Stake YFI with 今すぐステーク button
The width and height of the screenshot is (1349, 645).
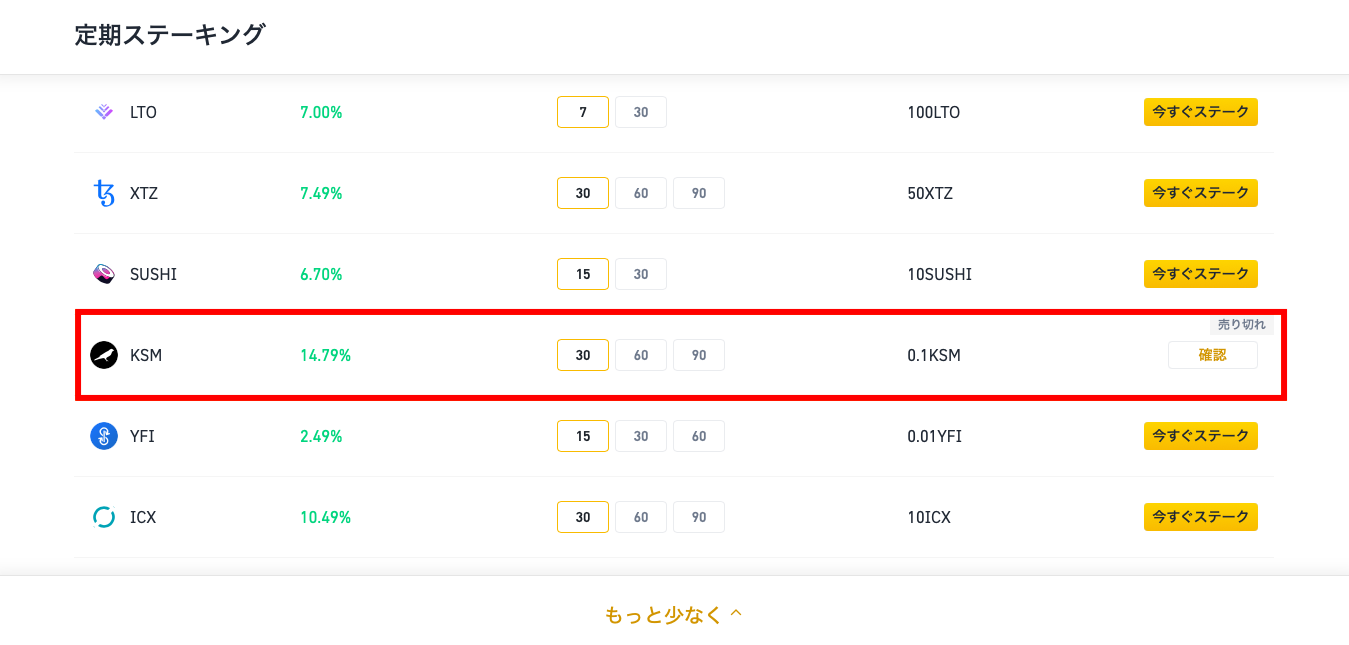(x=1201, y=436)
